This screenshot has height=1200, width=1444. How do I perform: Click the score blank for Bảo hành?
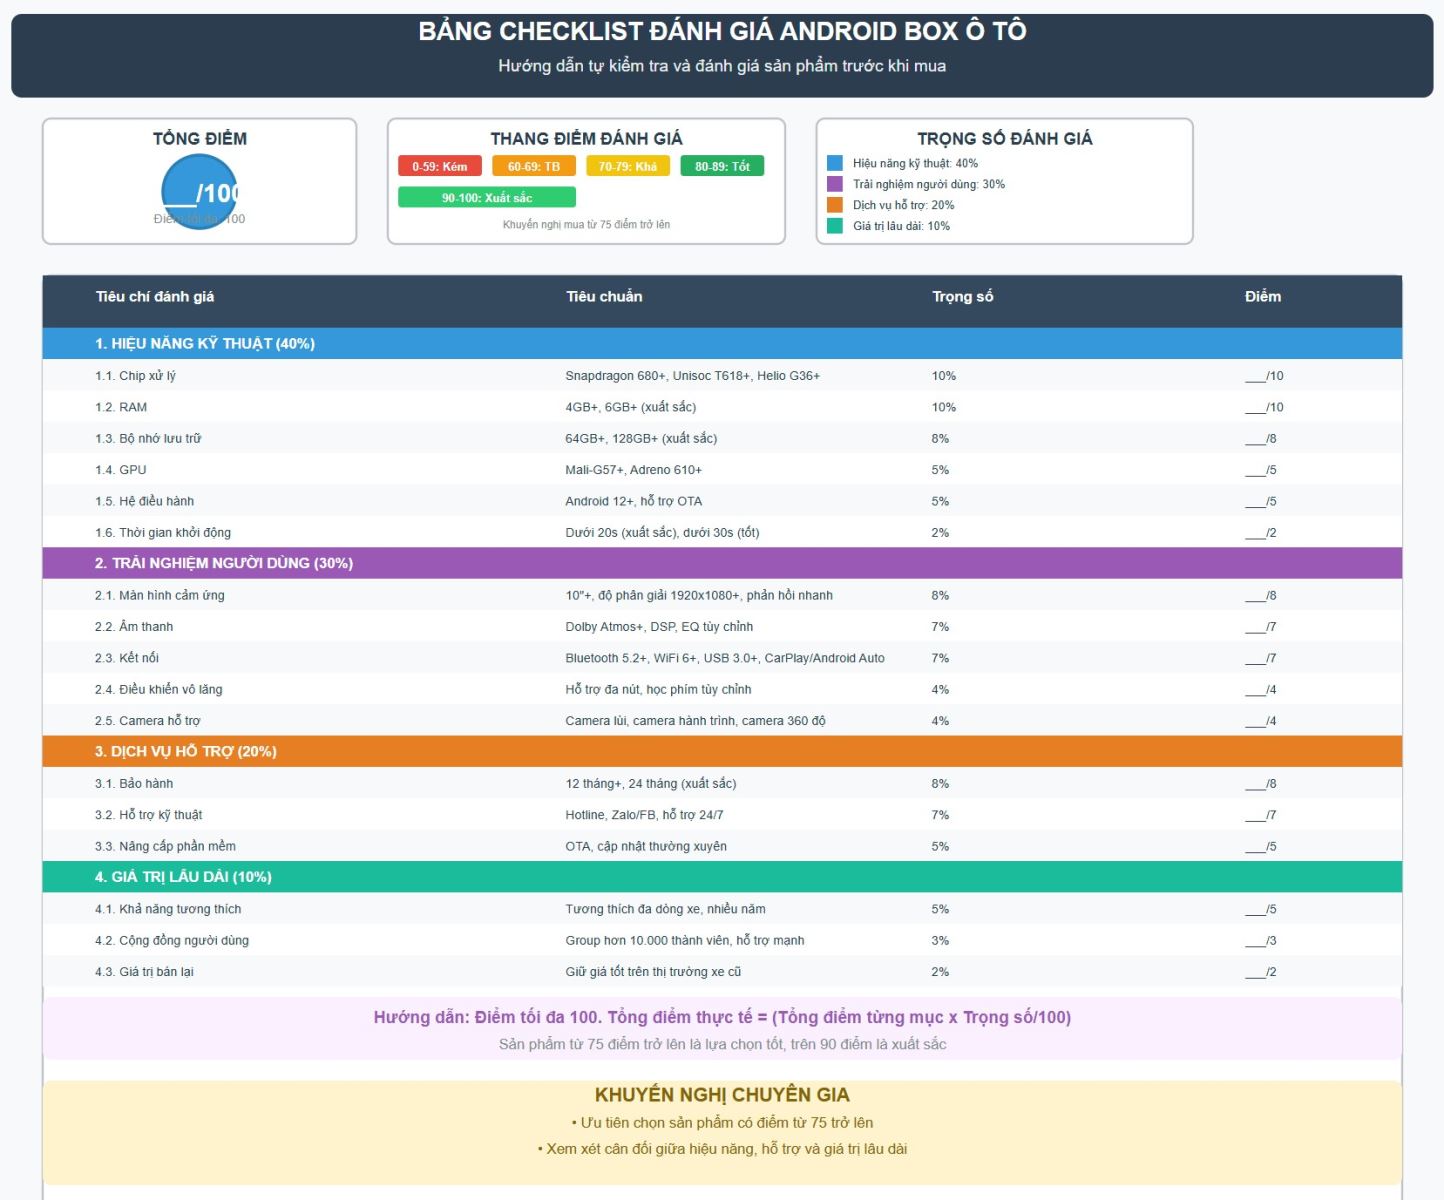(1261, 783)
